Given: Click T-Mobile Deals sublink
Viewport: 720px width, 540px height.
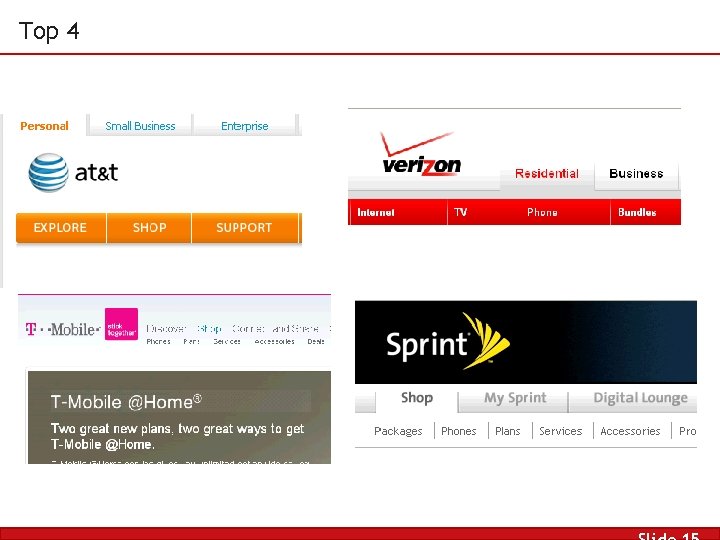Looking at the screenshot, I should tap(316, 342).
